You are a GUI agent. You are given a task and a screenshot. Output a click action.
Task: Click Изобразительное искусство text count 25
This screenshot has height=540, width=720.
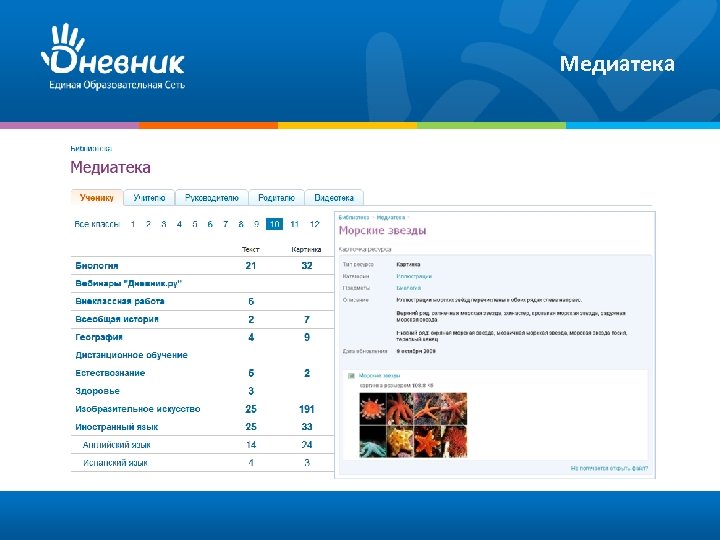pyautogui.click(x=251, y=409)
